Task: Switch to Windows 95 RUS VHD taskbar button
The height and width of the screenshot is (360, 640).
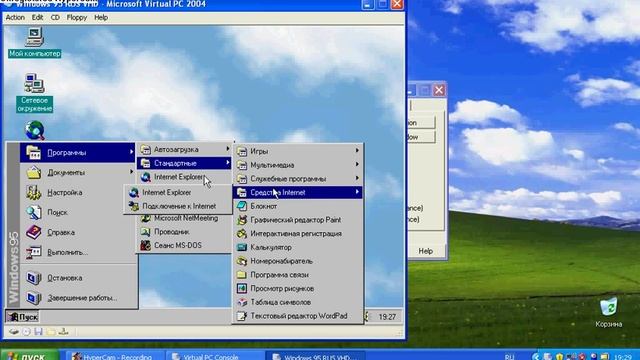Action: (x=315, y=356)
